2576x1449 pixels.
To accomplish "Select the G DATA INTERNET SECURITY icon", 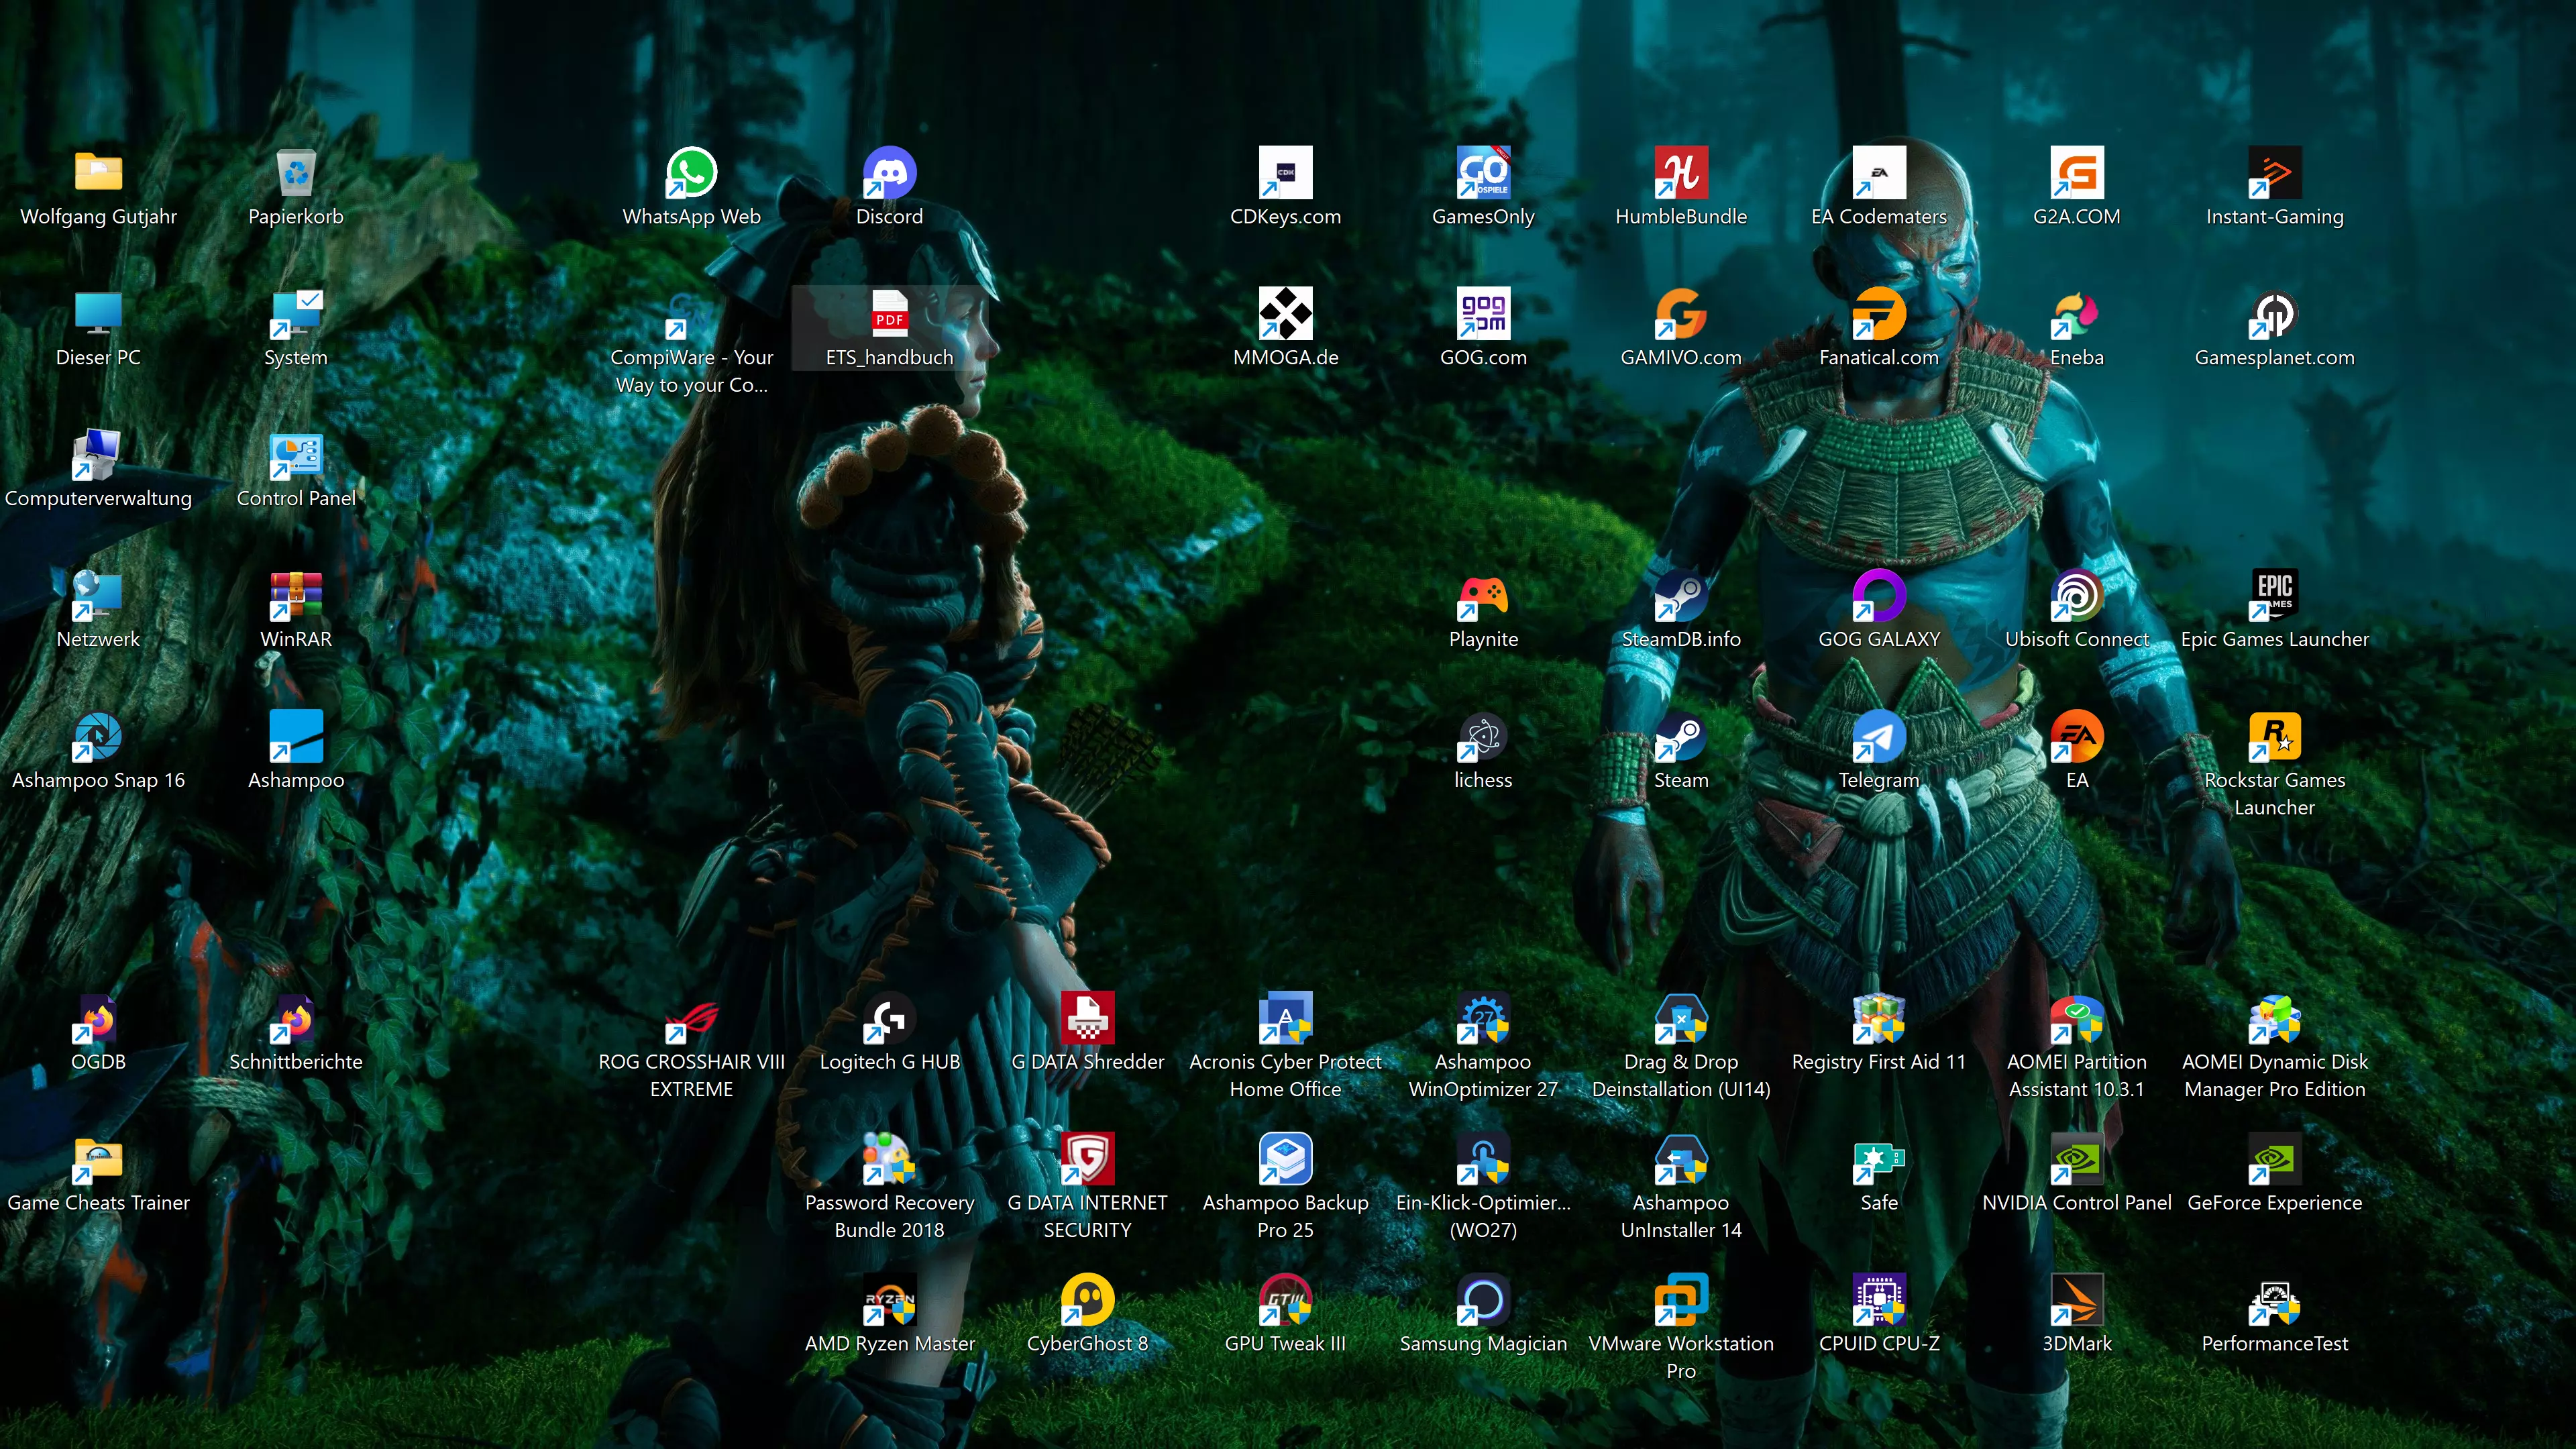I will point(1087,1160).
